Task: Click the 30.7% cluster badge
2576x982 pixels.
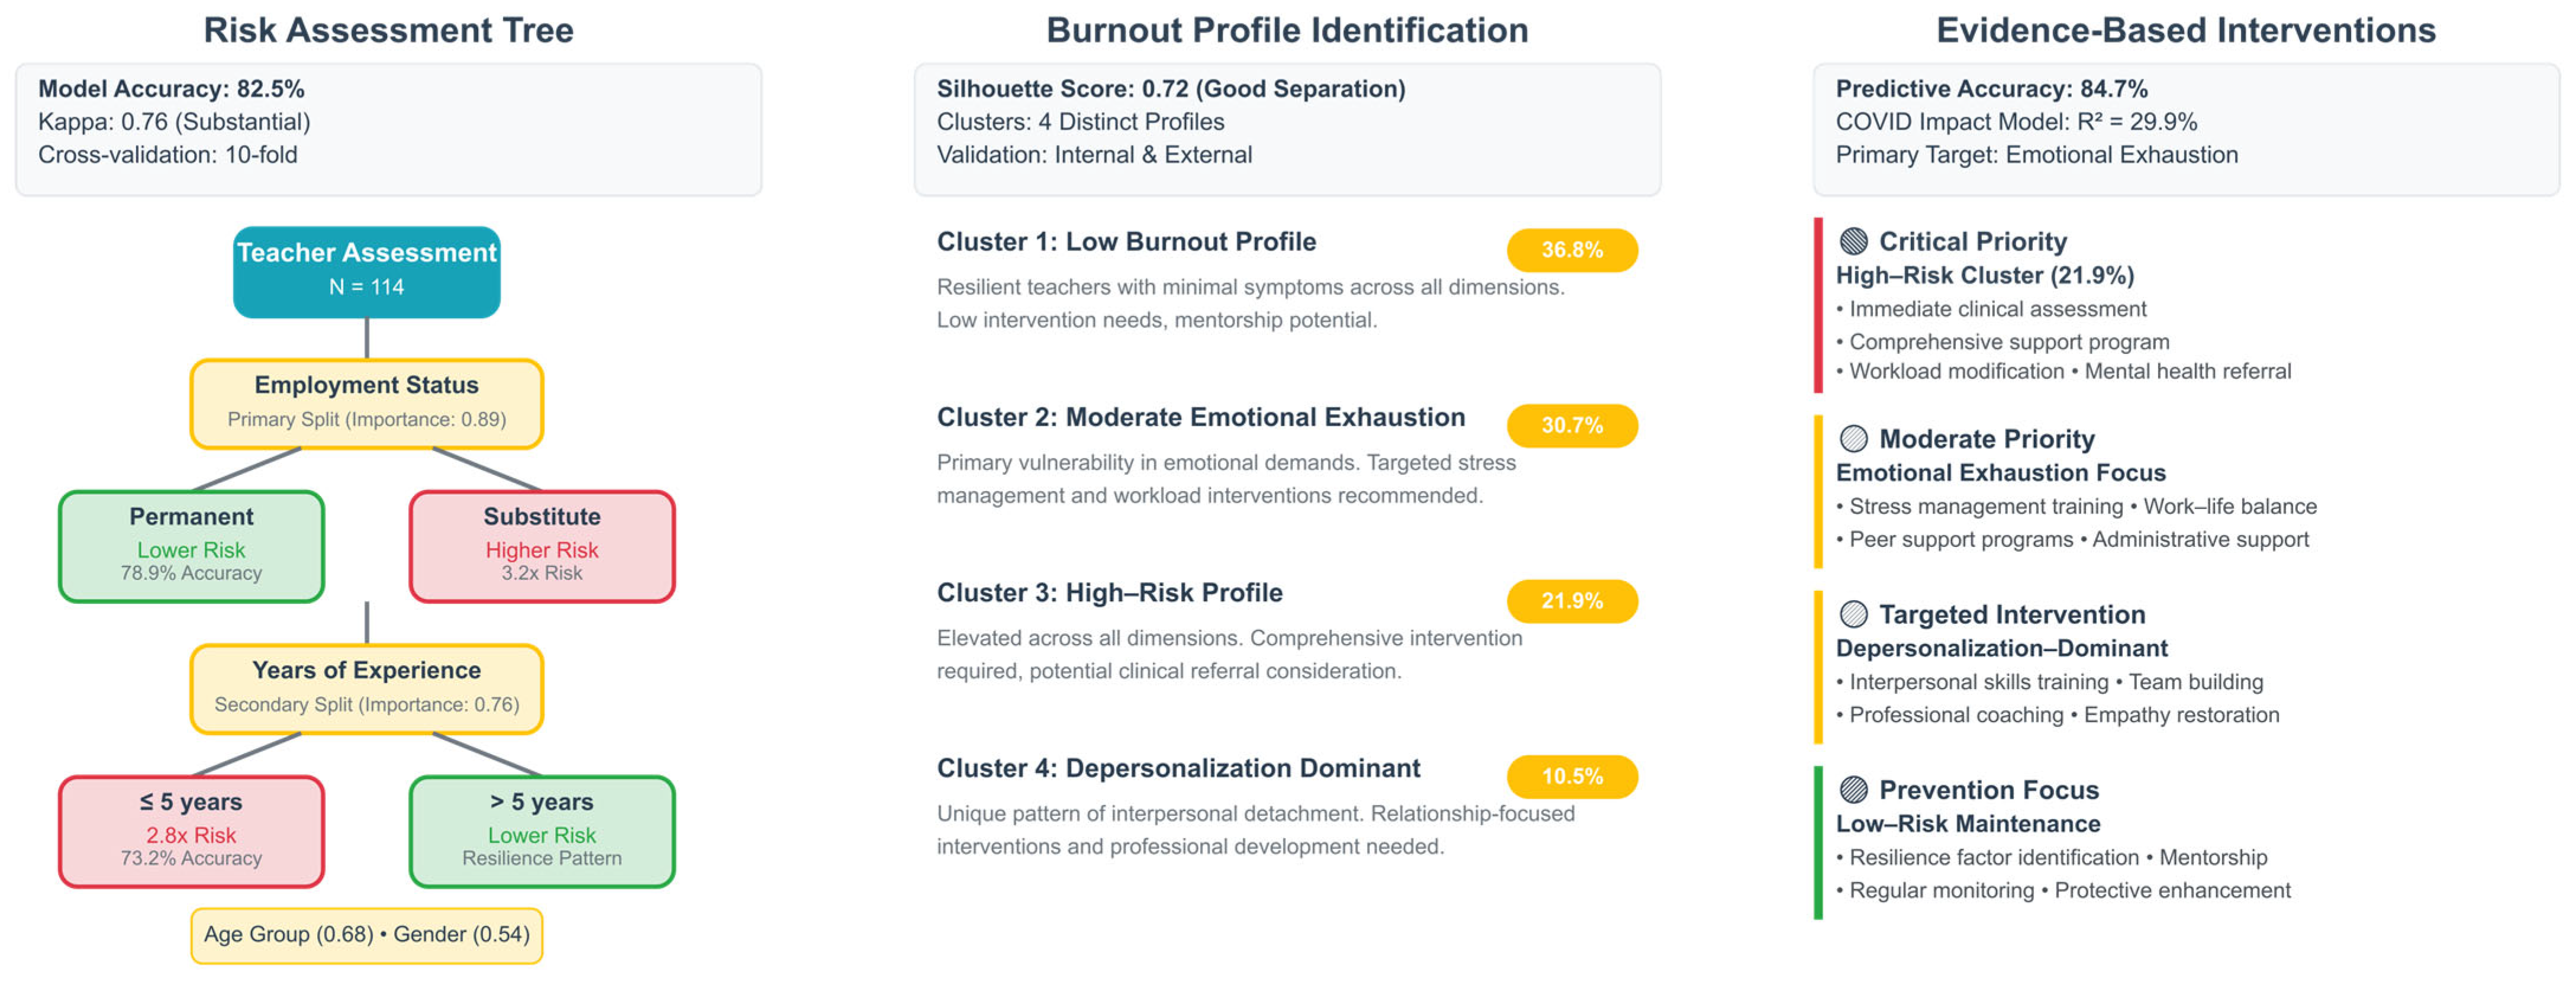Action: click(x=1572, y=425)
